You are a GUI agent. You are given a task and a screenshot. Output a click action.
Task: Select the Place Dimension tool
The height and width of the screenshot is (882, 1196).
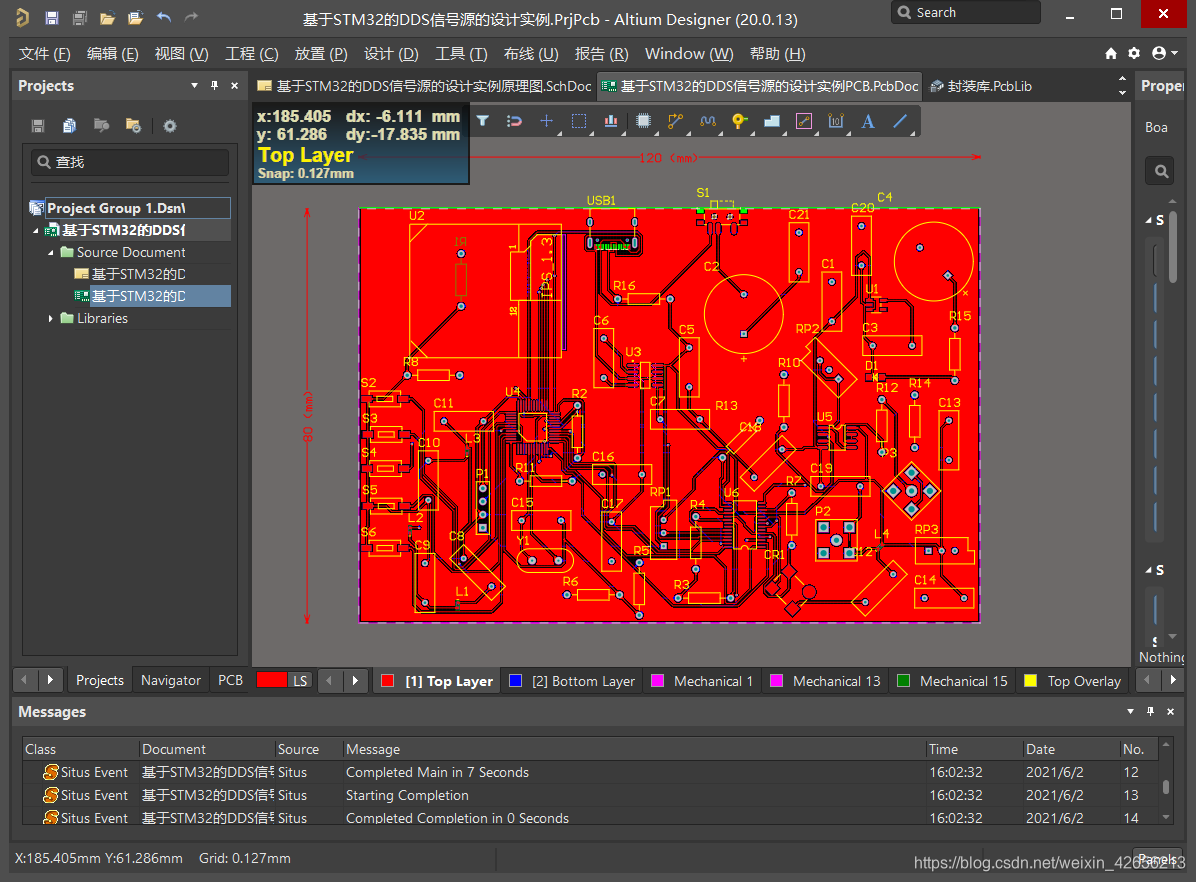click(x=836, y=121)
